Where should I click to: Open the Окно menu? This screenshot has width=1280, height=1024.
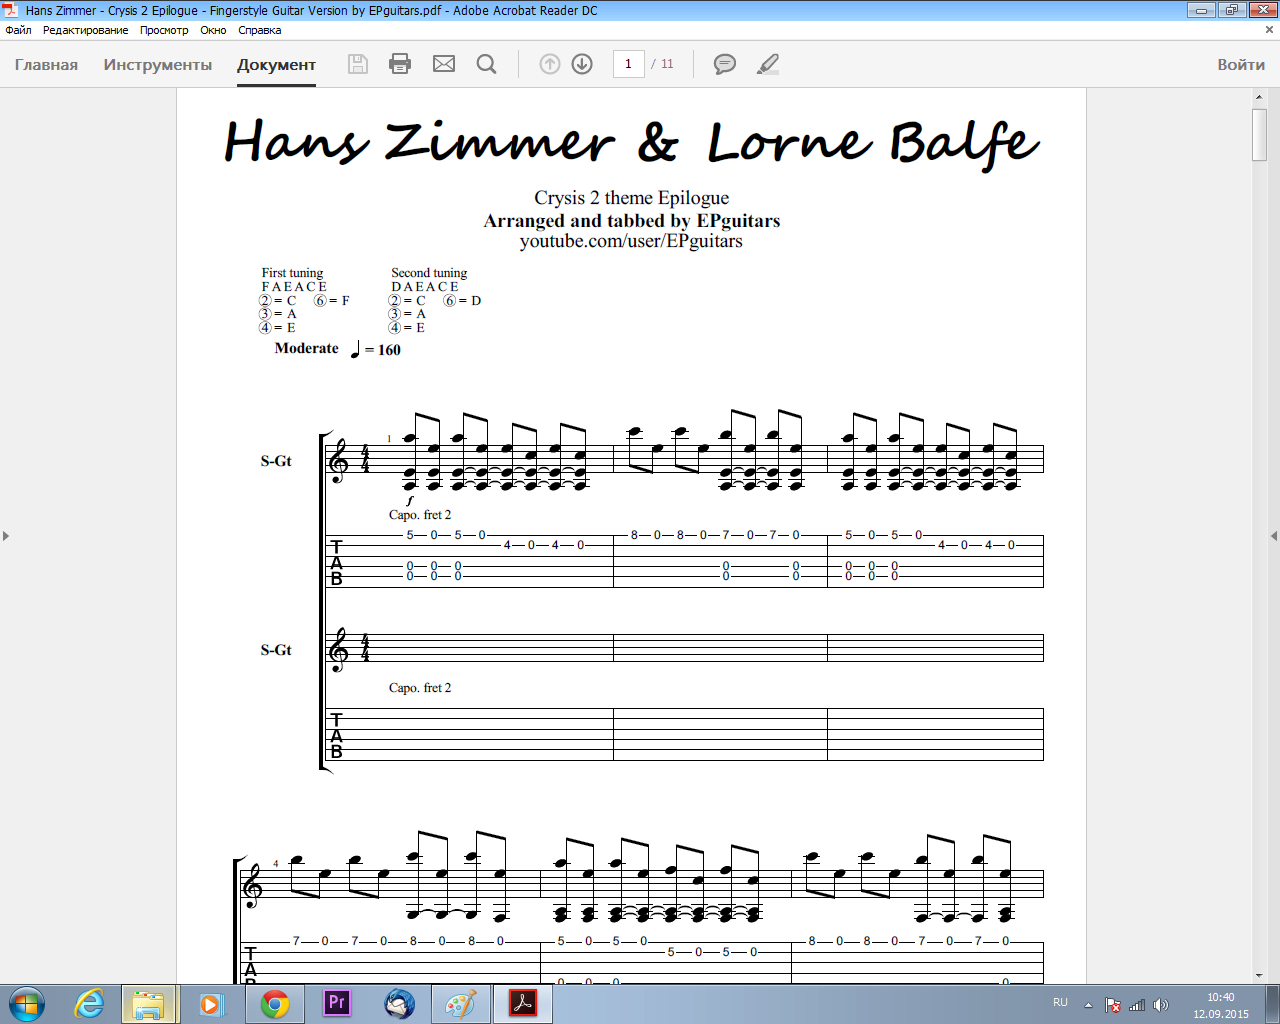pos(213,30)
